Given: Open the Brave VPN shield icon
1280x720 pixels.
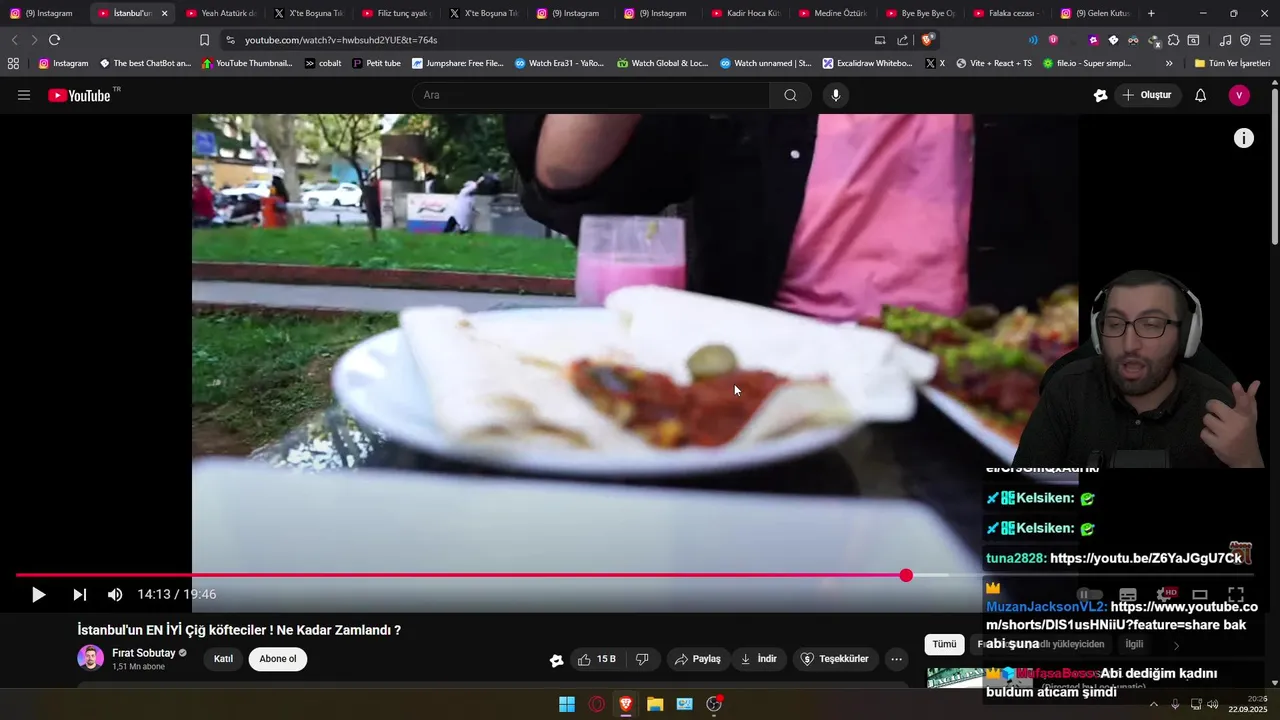Looking at the screenshot, I should (1245, 40).
